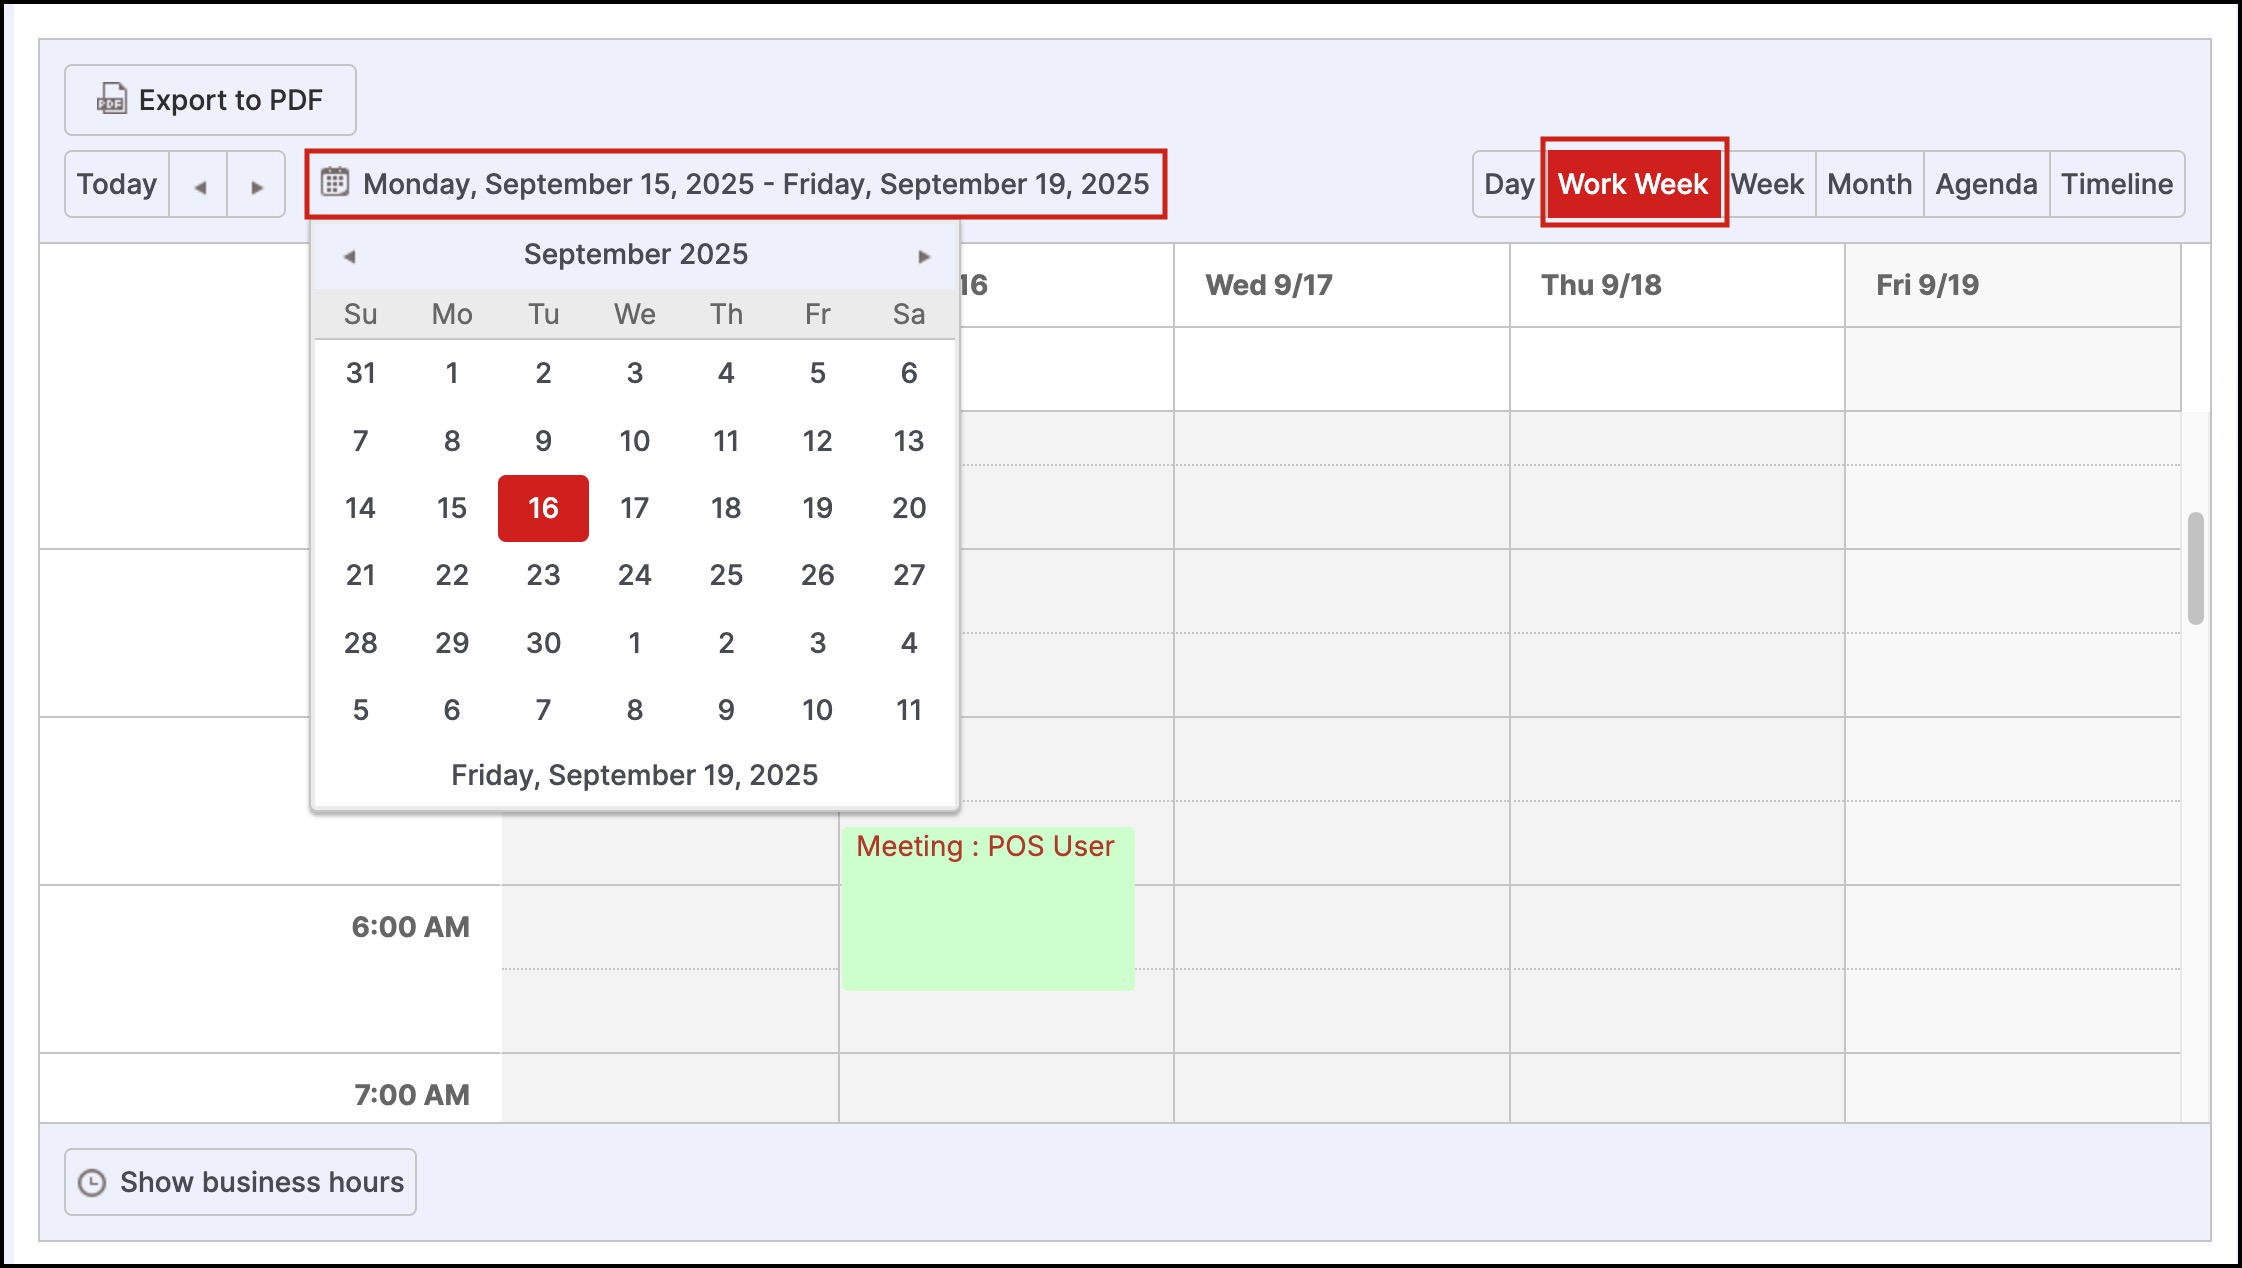Image resolution: width=2242 pixels, height=1268 pixels.
Task: Switch to the Month view
Action: pos(1868,184)
